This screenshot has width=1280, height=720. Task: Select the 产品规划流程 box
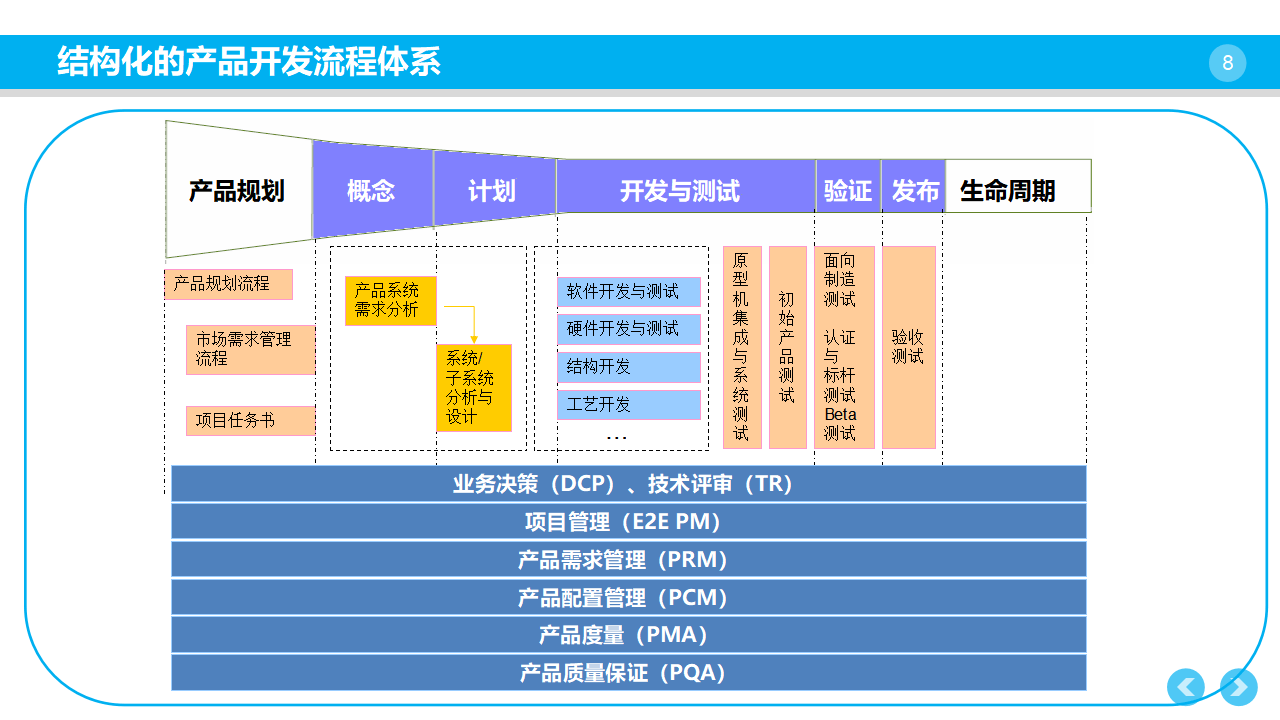(228, 284)
